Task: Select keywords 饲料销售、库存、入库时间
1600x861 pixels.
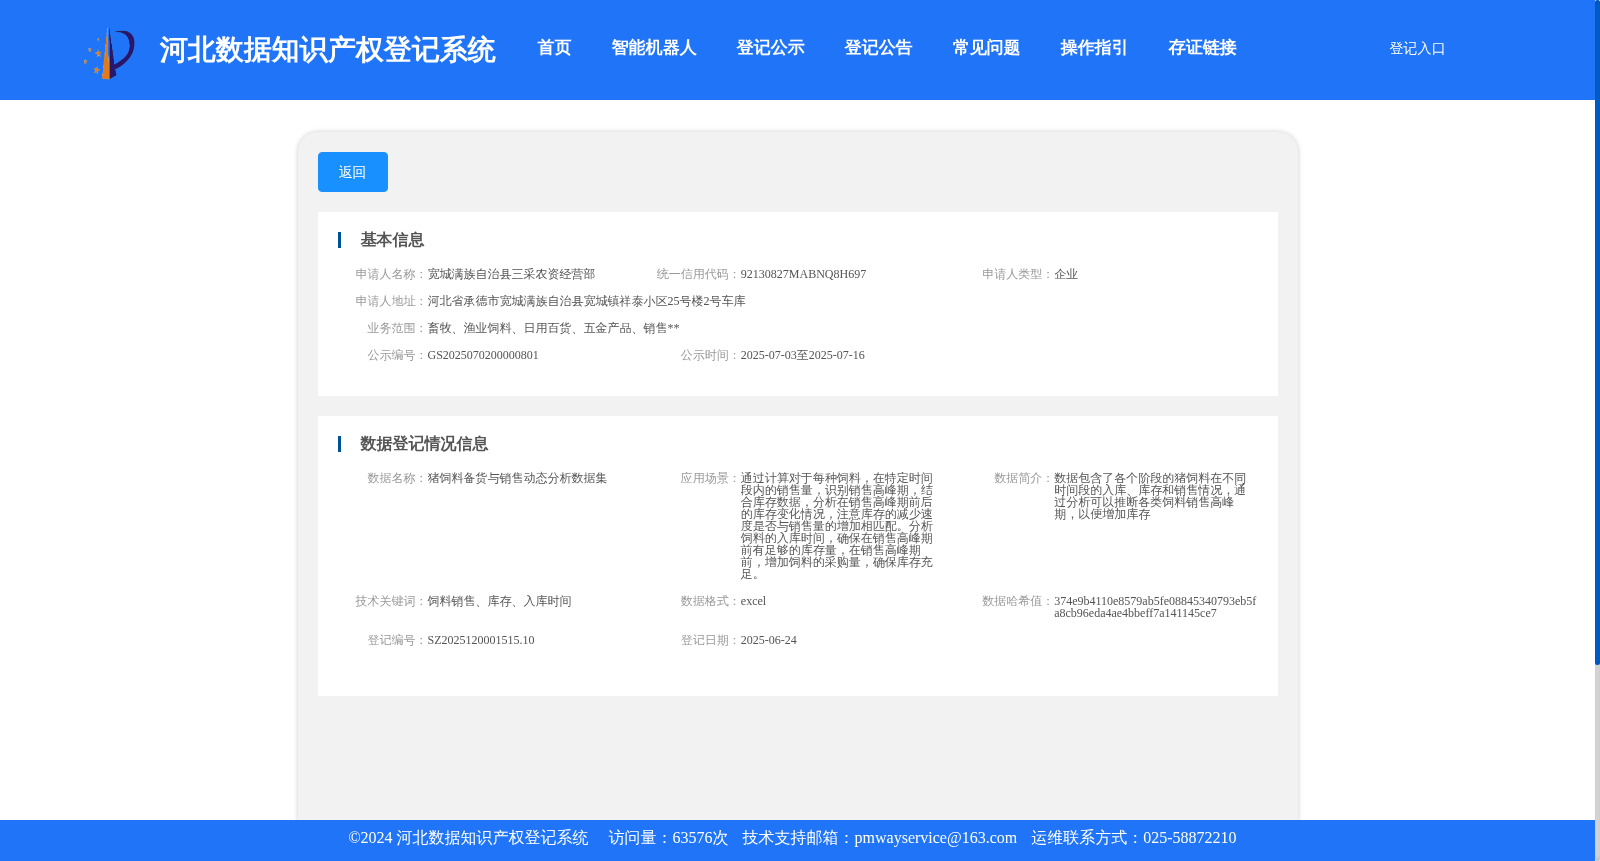Action: tap(499, 601)
